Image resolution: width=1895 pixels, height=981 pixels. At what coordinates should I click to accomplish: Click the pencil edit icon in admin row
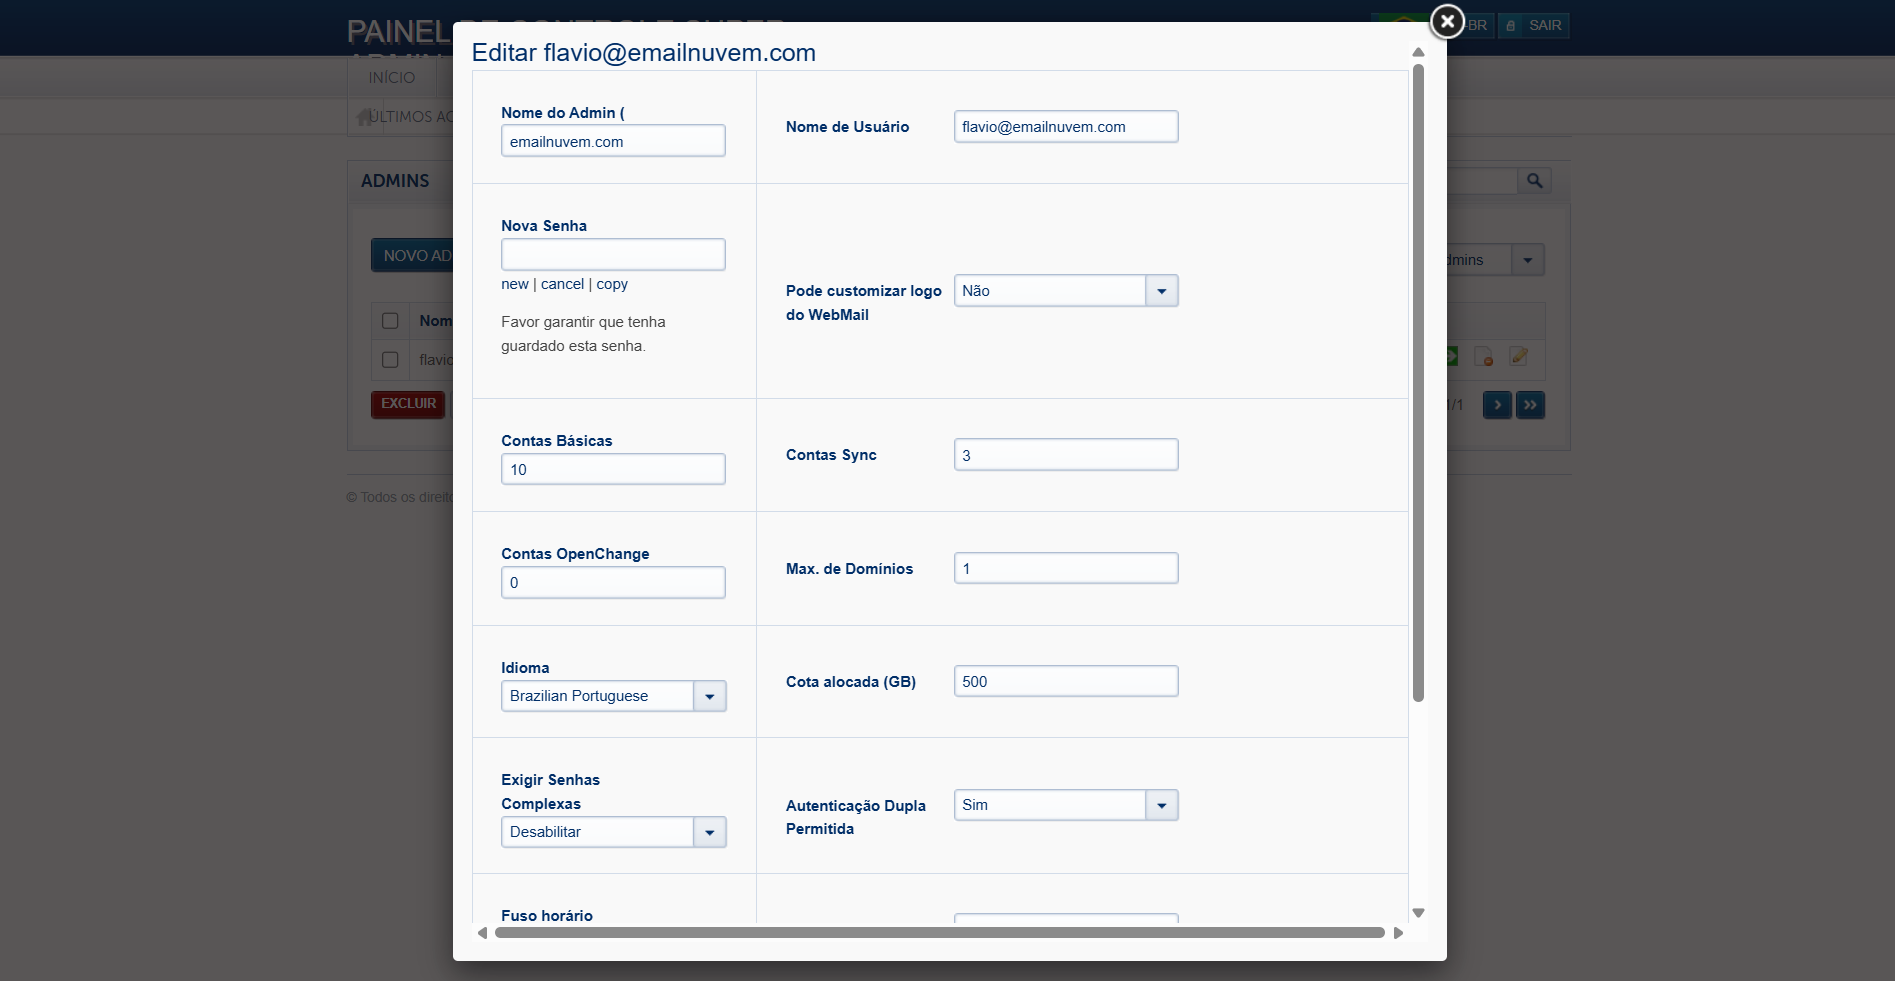coord(1518,356)
